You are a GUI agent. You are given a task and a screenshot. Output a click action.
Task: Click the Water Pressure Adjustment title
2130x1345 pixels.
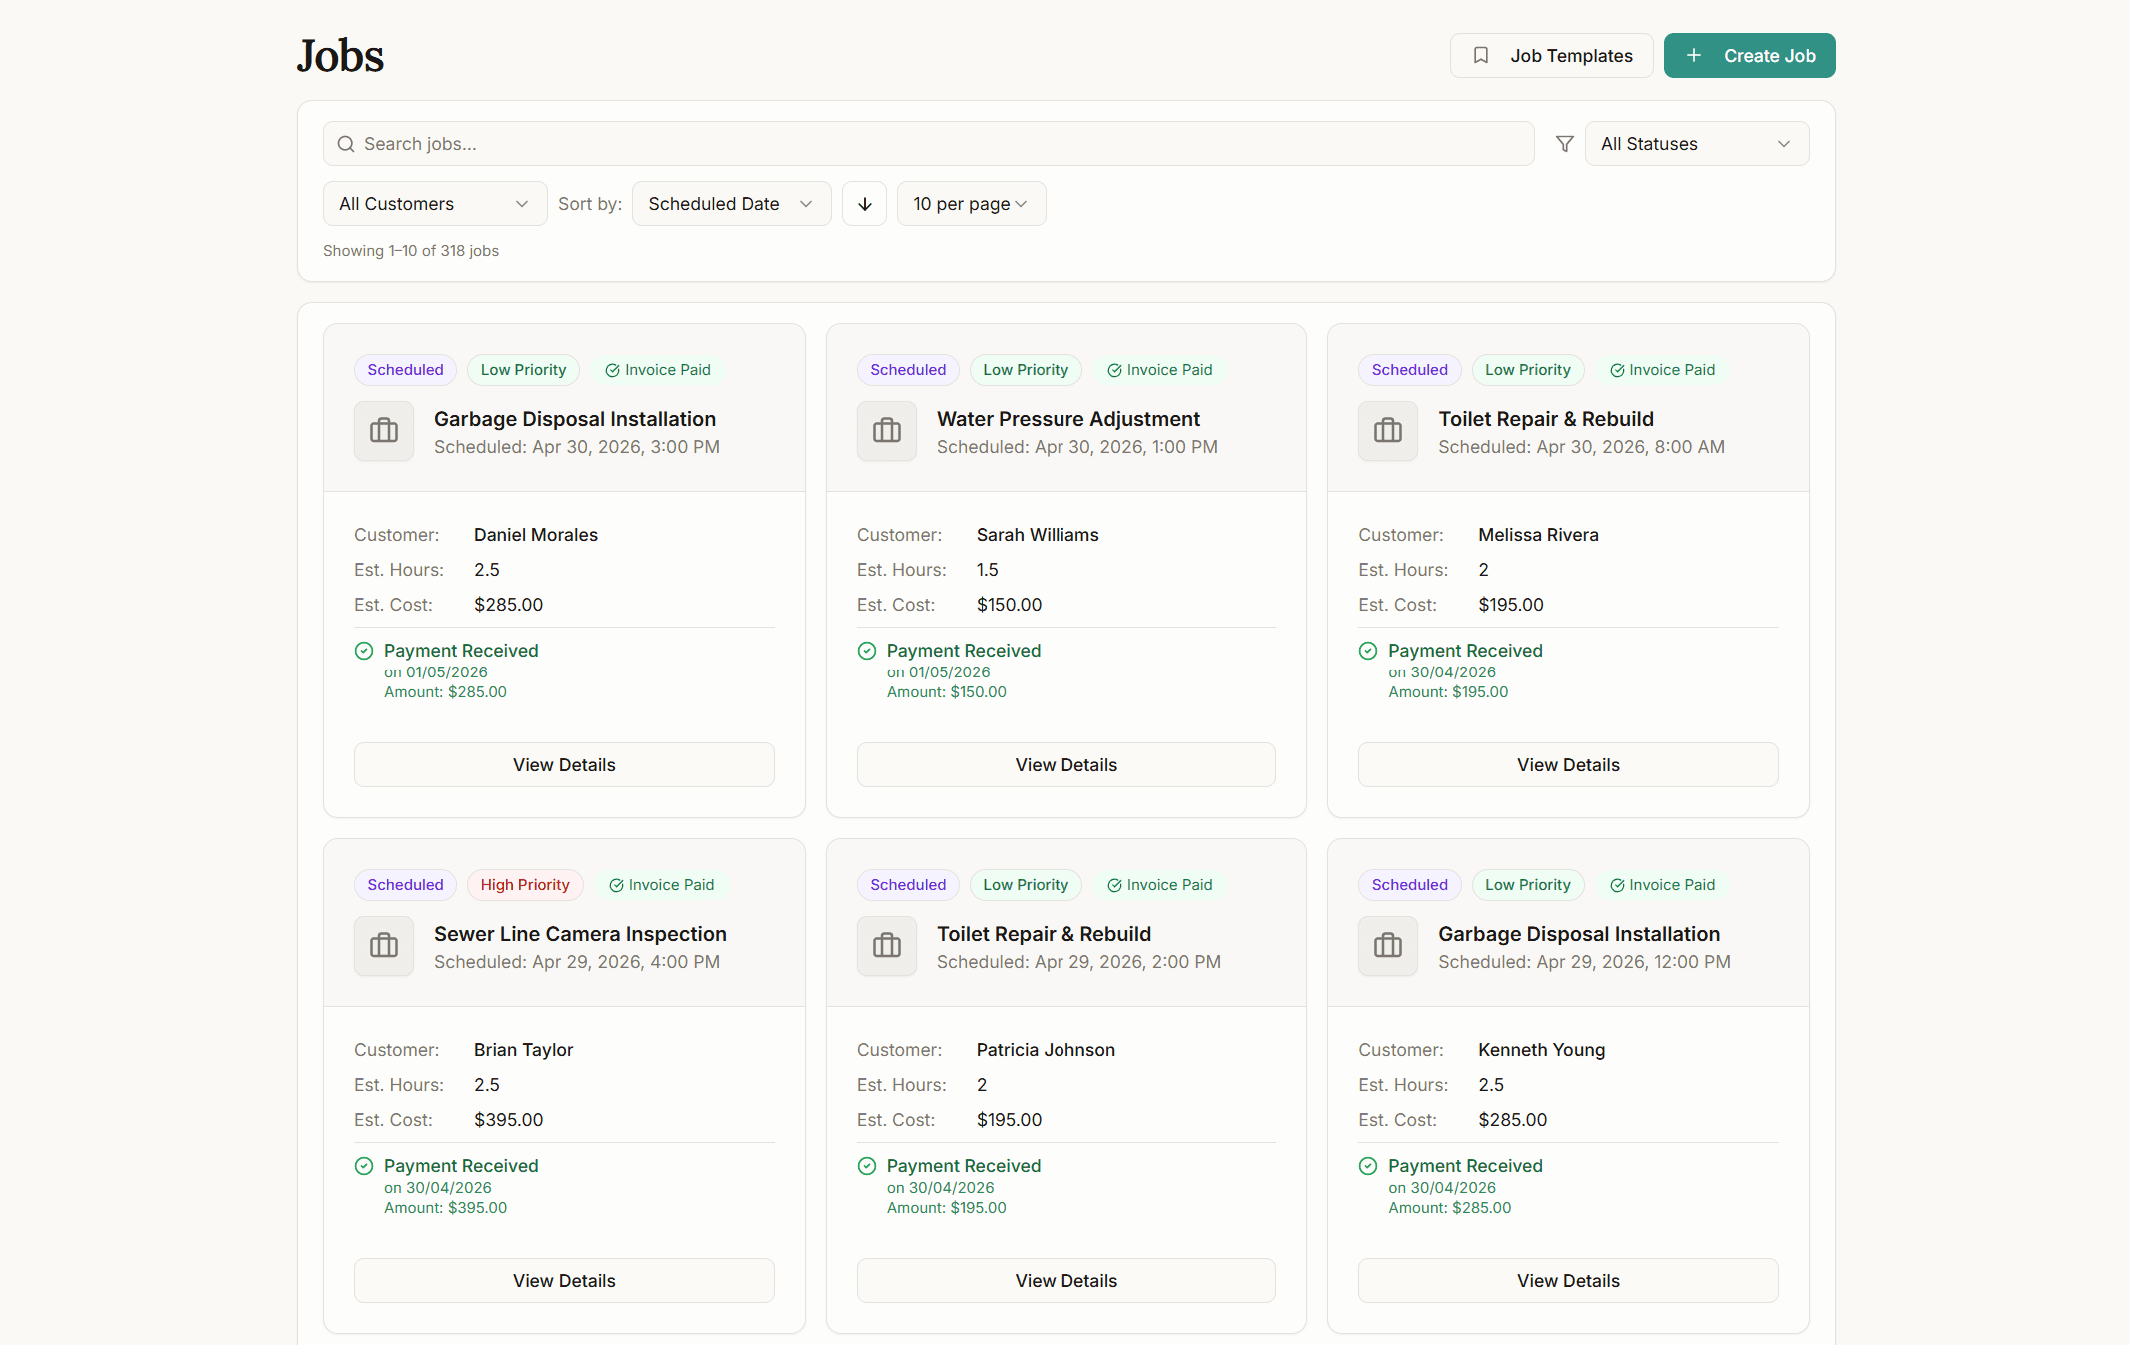click(x=1068, y=419)
